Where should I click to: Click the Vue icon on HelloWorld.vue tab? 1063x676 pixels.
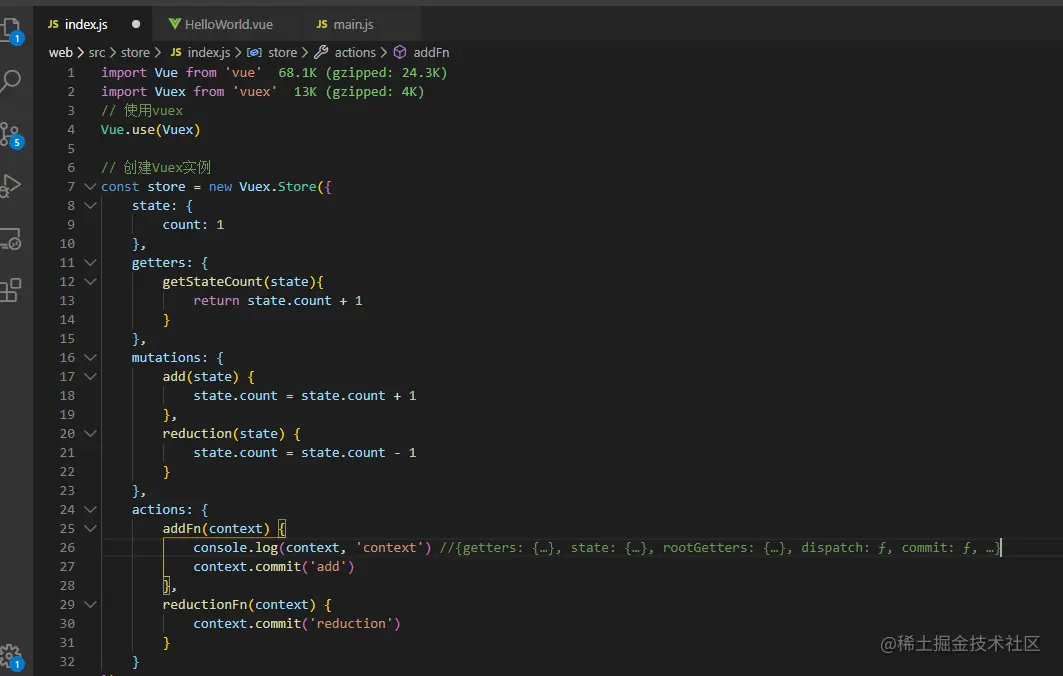tap(174, 24)
